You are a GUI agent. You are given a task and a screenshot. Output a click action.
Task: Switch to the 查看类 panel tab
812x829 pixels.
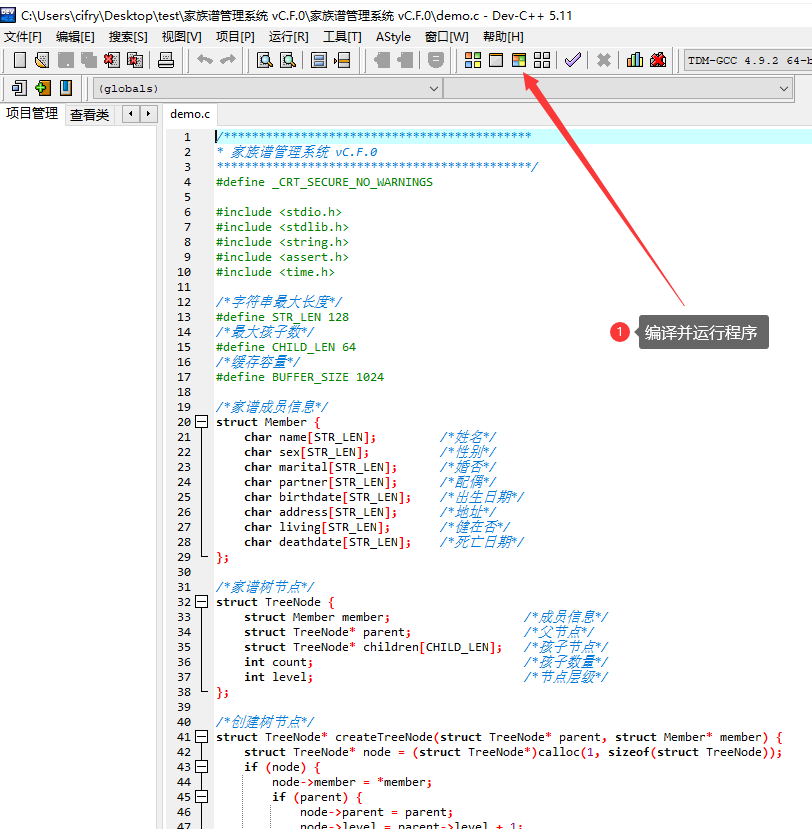[89, 115]
